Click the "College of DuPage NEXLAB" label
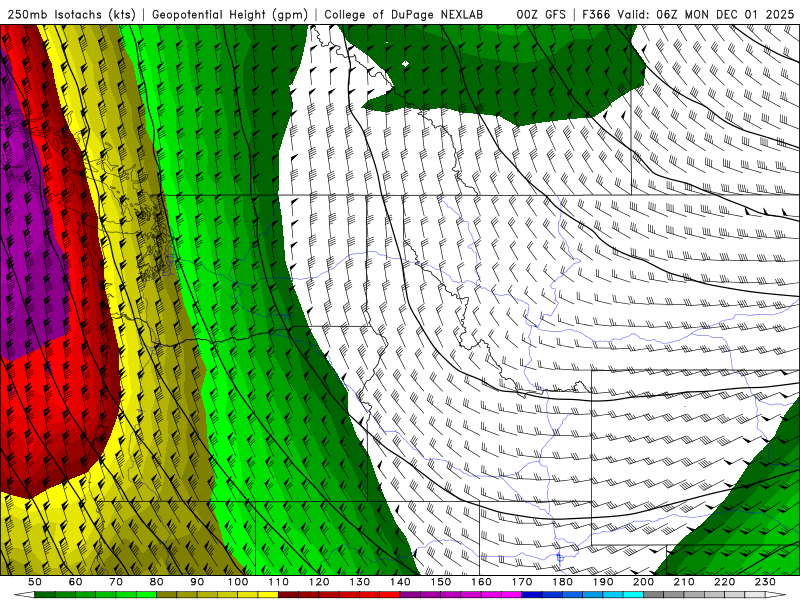The image size is (800, 600). click(403, 15)
